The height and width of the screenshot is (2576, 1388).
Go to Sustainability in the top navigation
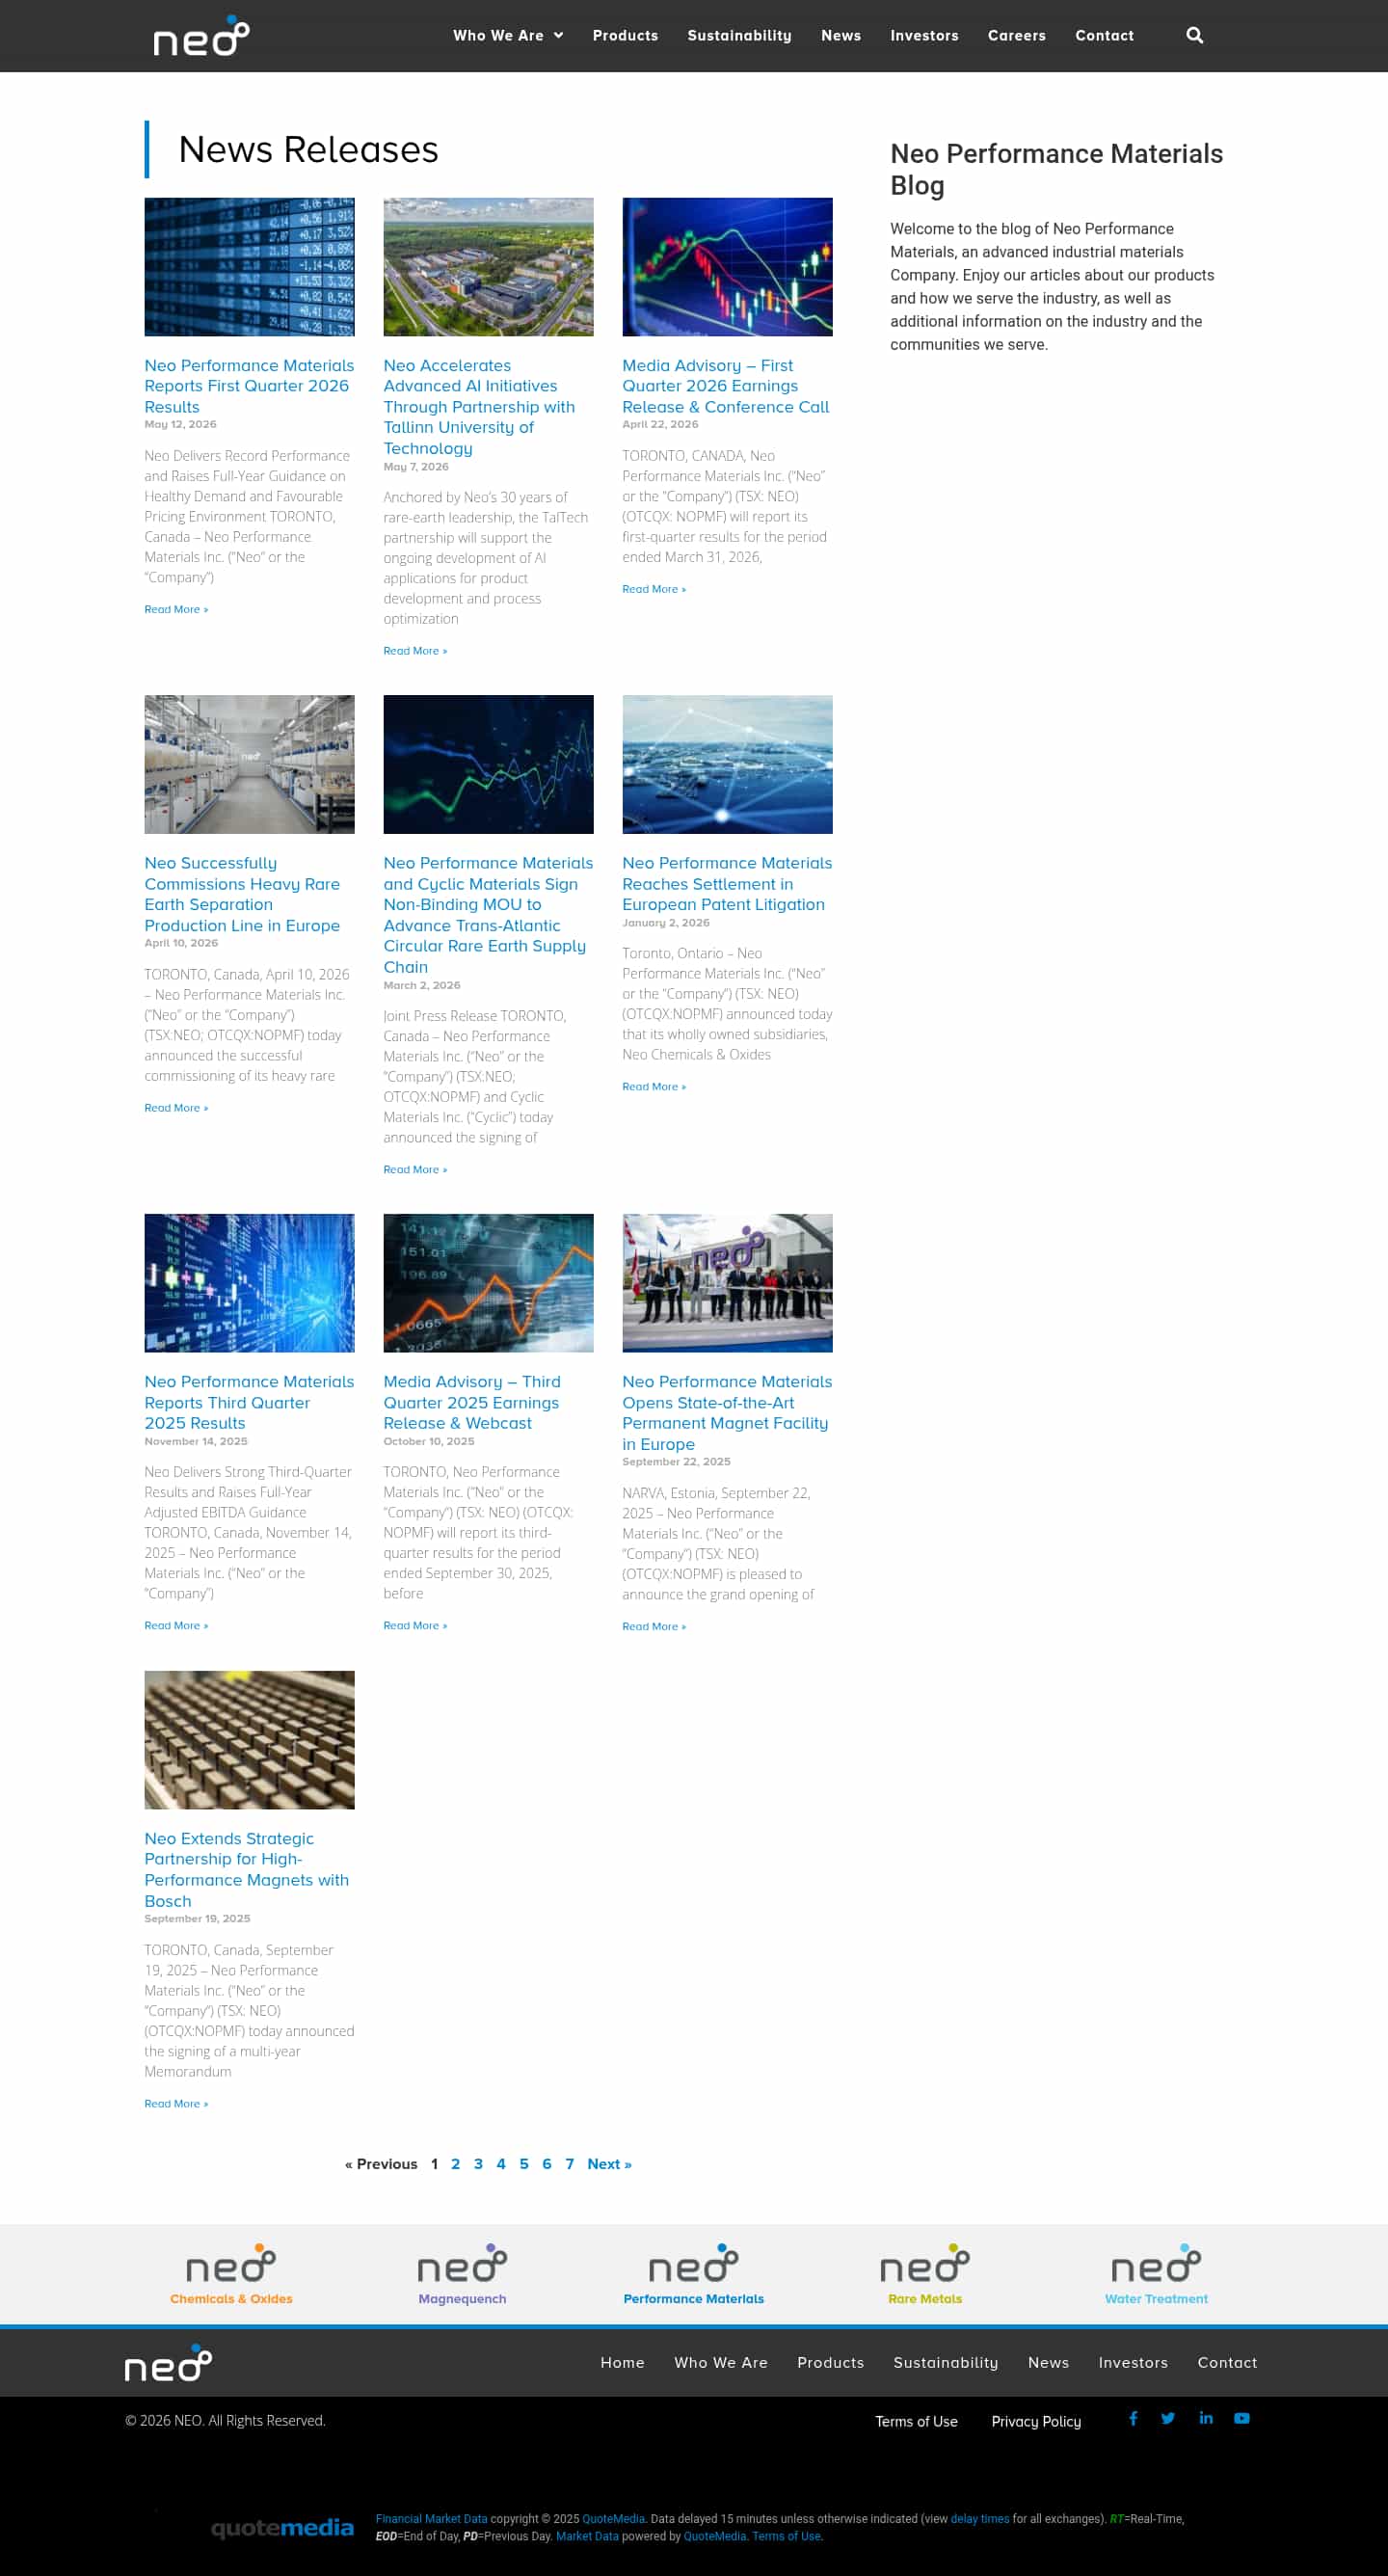(x=739, y=36)
